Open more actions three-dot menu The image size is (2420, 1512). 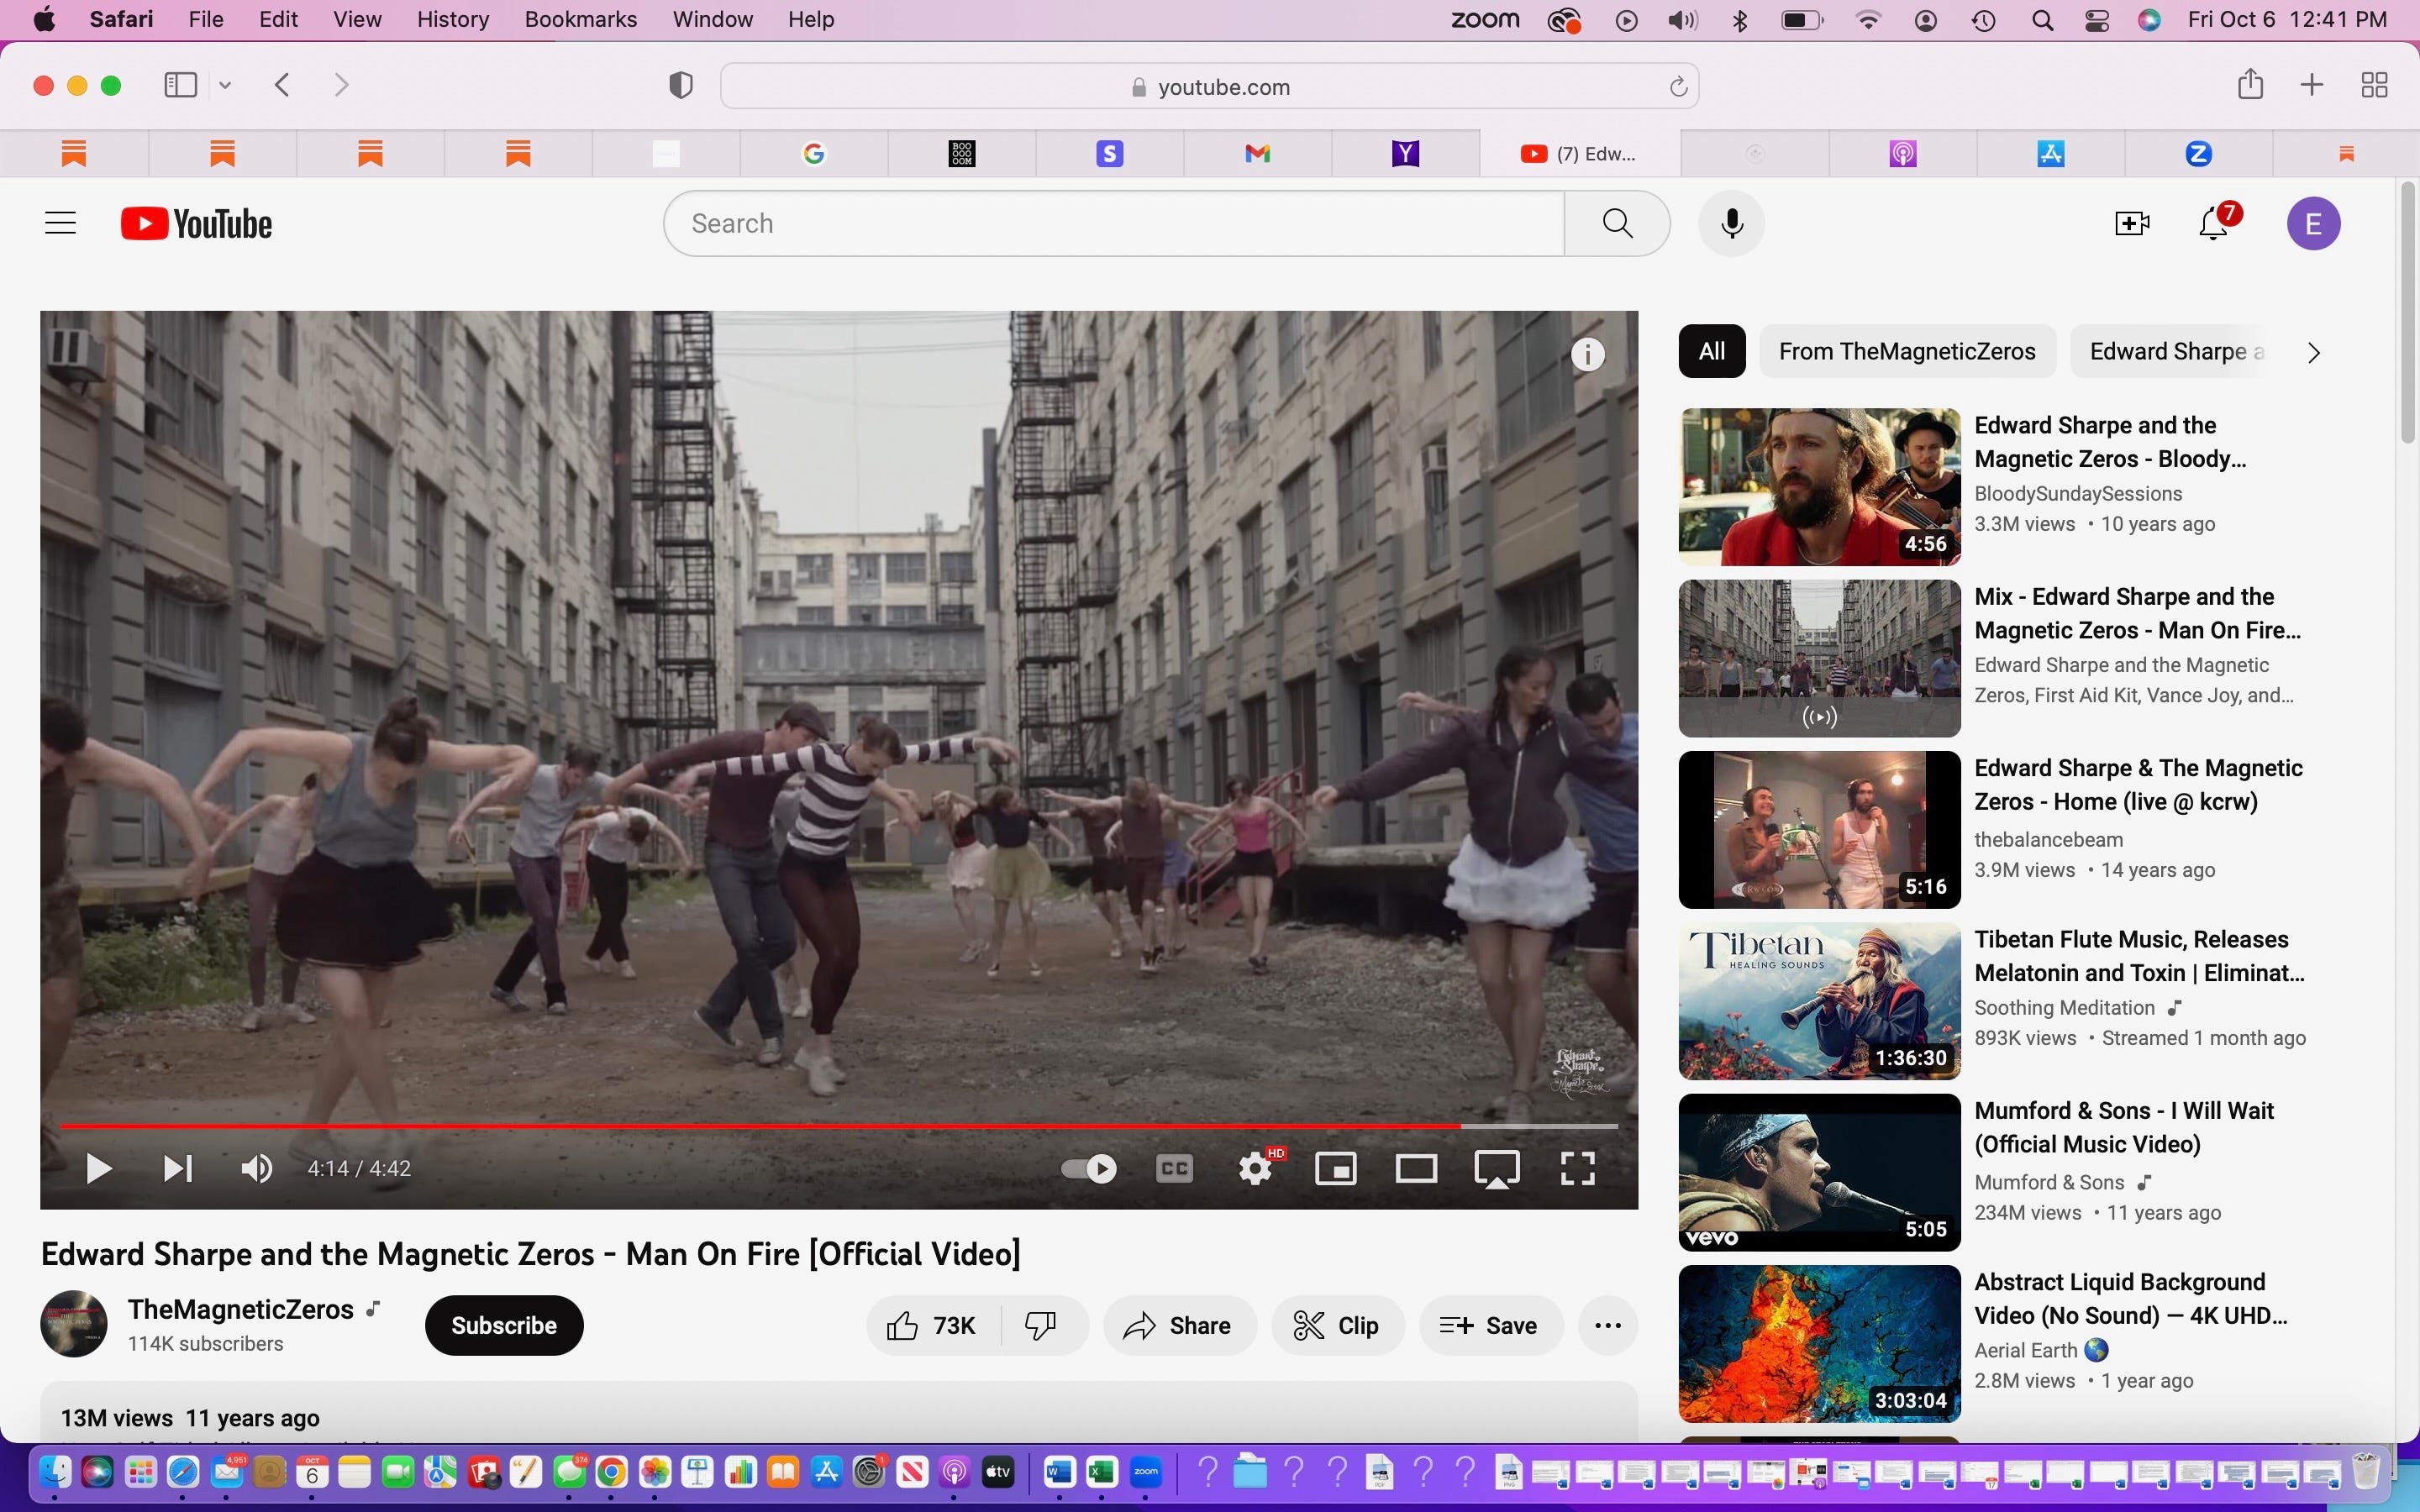(1608, 1325)
